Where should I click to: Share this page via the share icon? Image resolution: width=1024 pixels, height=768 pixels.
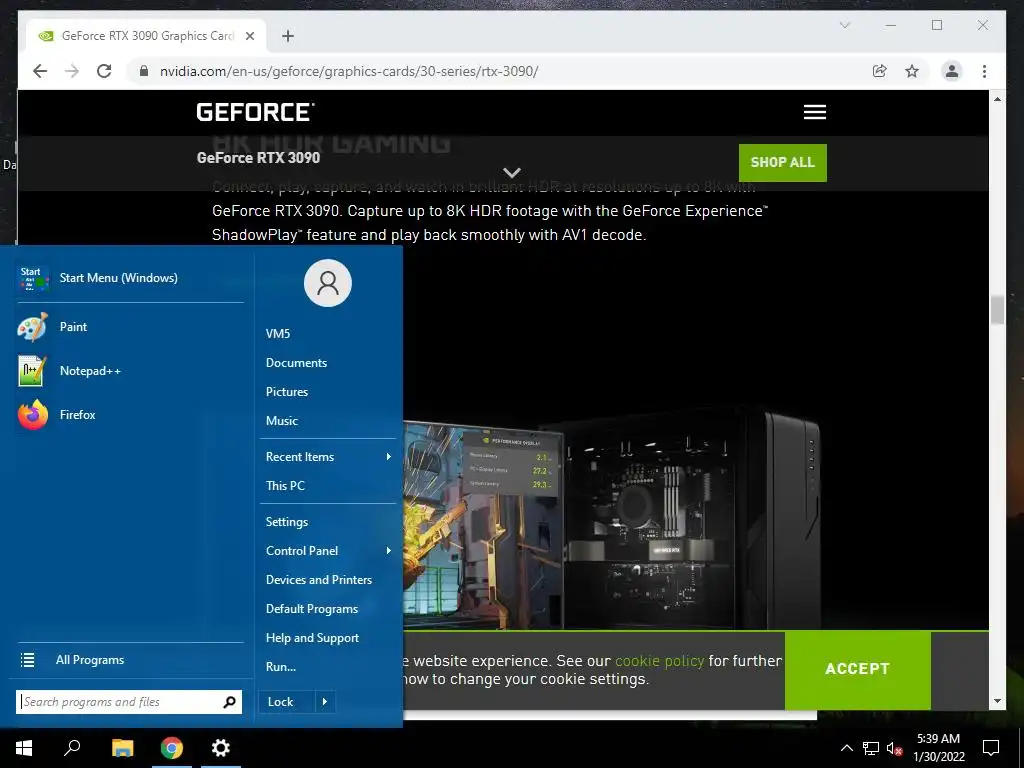point(880,71)
